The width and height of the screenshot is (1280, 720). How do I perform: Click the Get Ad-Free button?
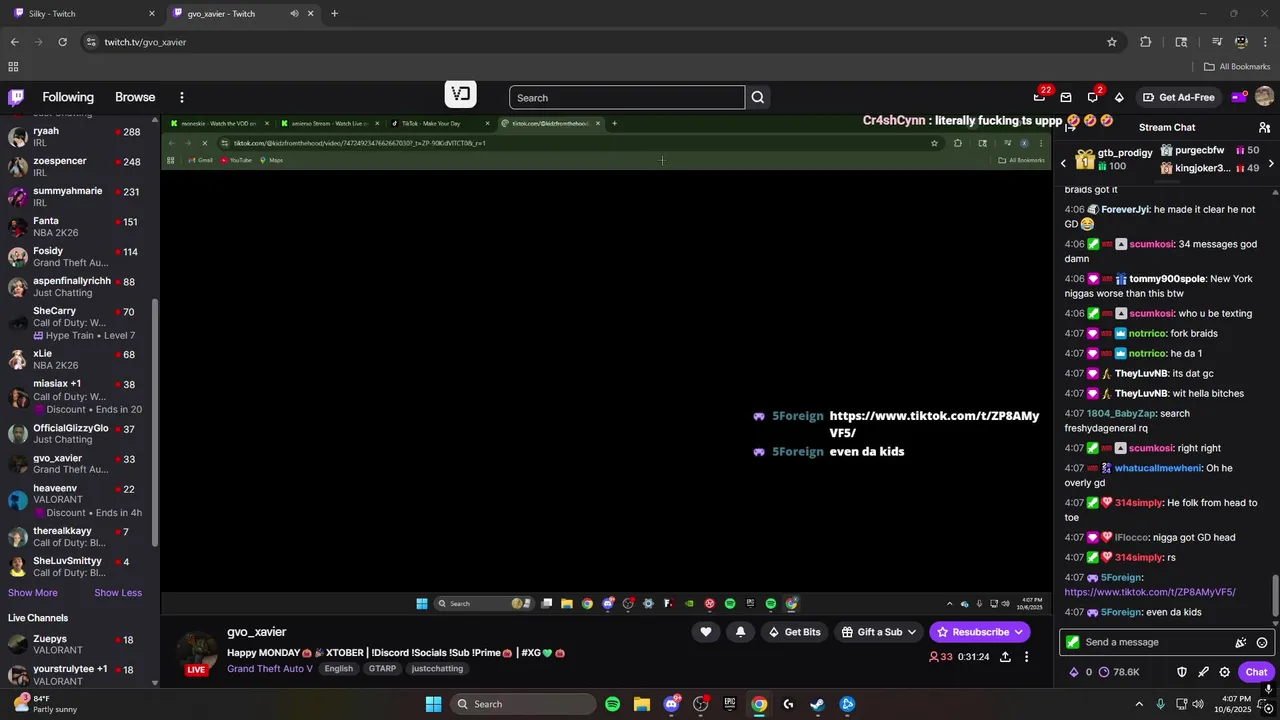(1179, 97)
